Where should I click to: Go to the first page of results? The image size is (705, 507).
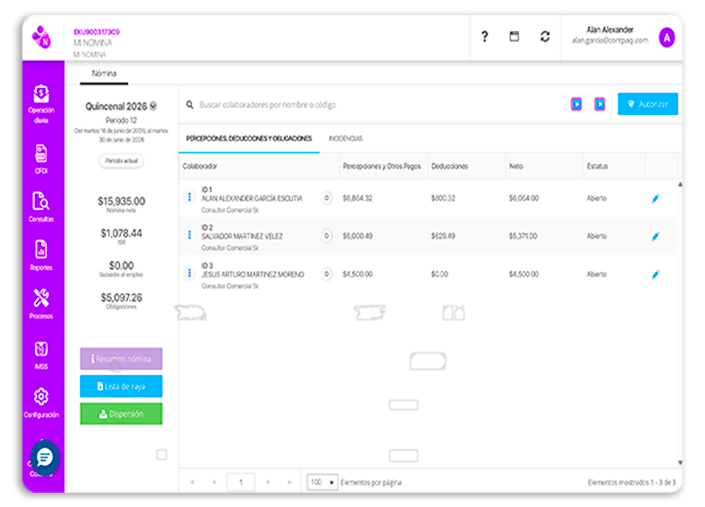192,482
